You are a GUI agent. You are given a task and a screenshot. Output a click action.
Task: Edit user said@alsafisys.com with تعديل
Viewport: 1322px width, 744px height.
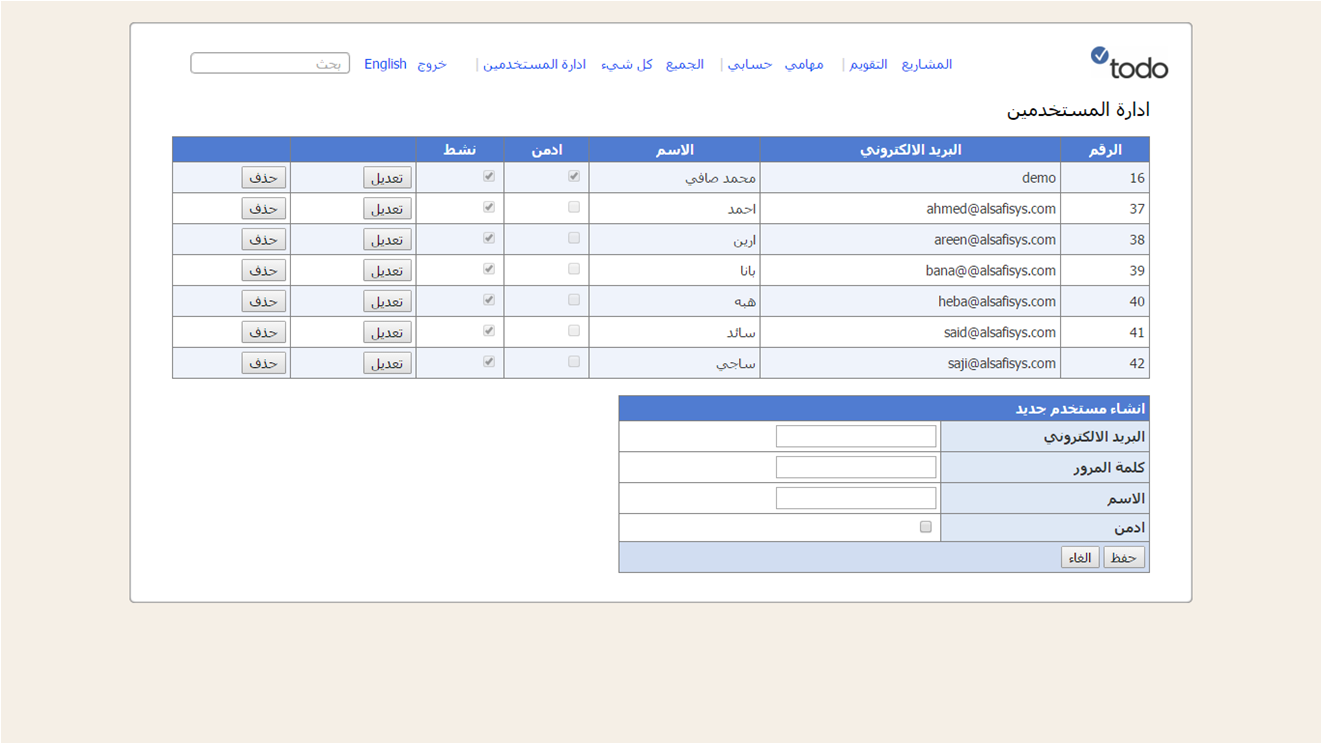coord(387,332)
